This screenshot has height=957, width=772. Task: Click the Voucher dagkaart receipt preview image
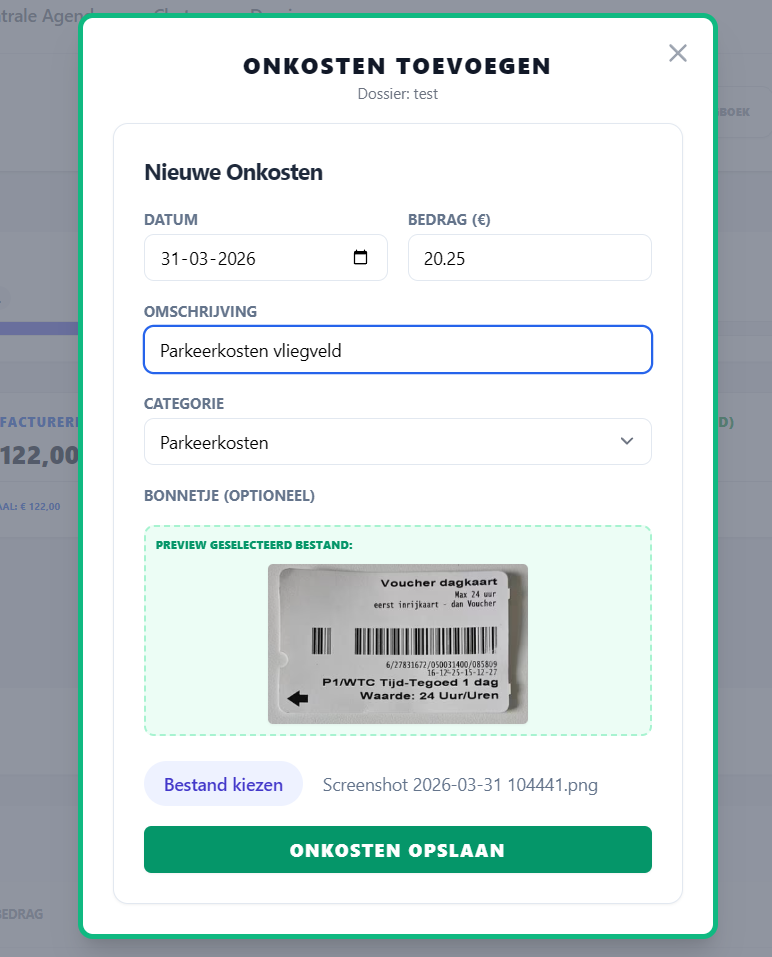[x=397, y=644]
